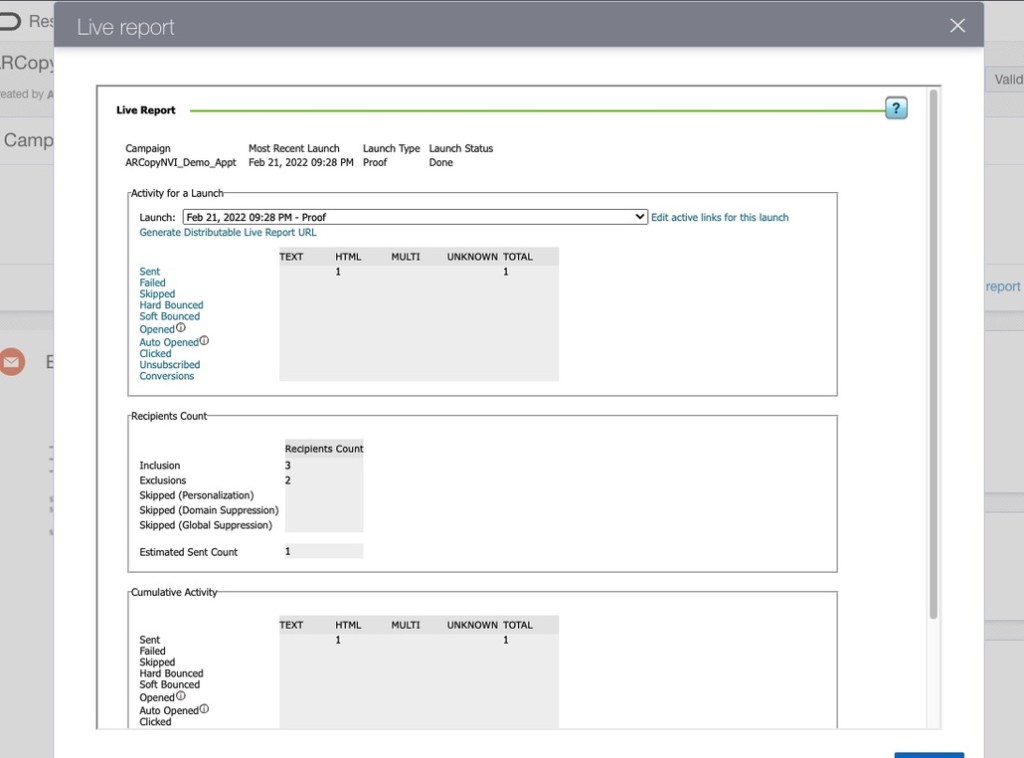This screenshot has height=758, width=1024.
Task: Open the Unsubscribed activity link
Action: click(x=169, y=364)
